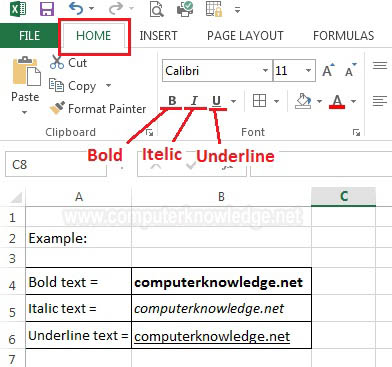Open Font Color palette arrow
Image resolution: width=392 pixels, height=367 pixels.
pos(354,101)
